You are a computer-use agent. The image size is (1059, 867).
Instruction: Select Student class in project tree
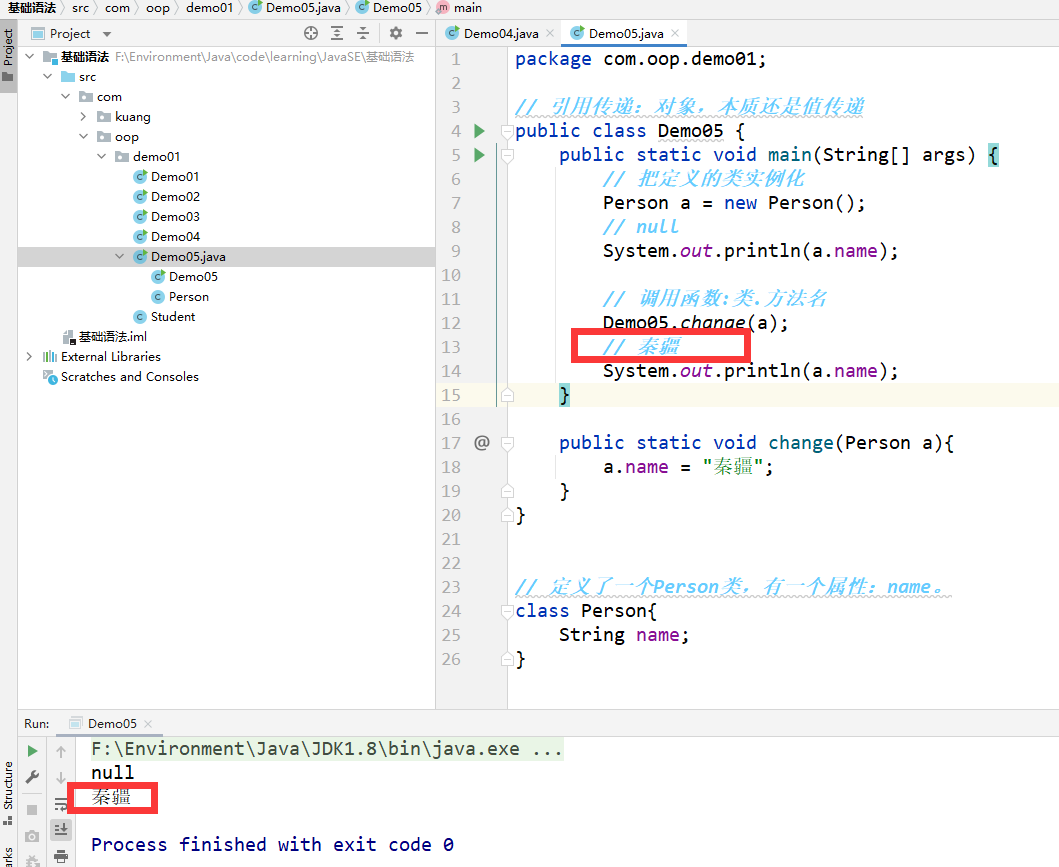click(173, 317)
